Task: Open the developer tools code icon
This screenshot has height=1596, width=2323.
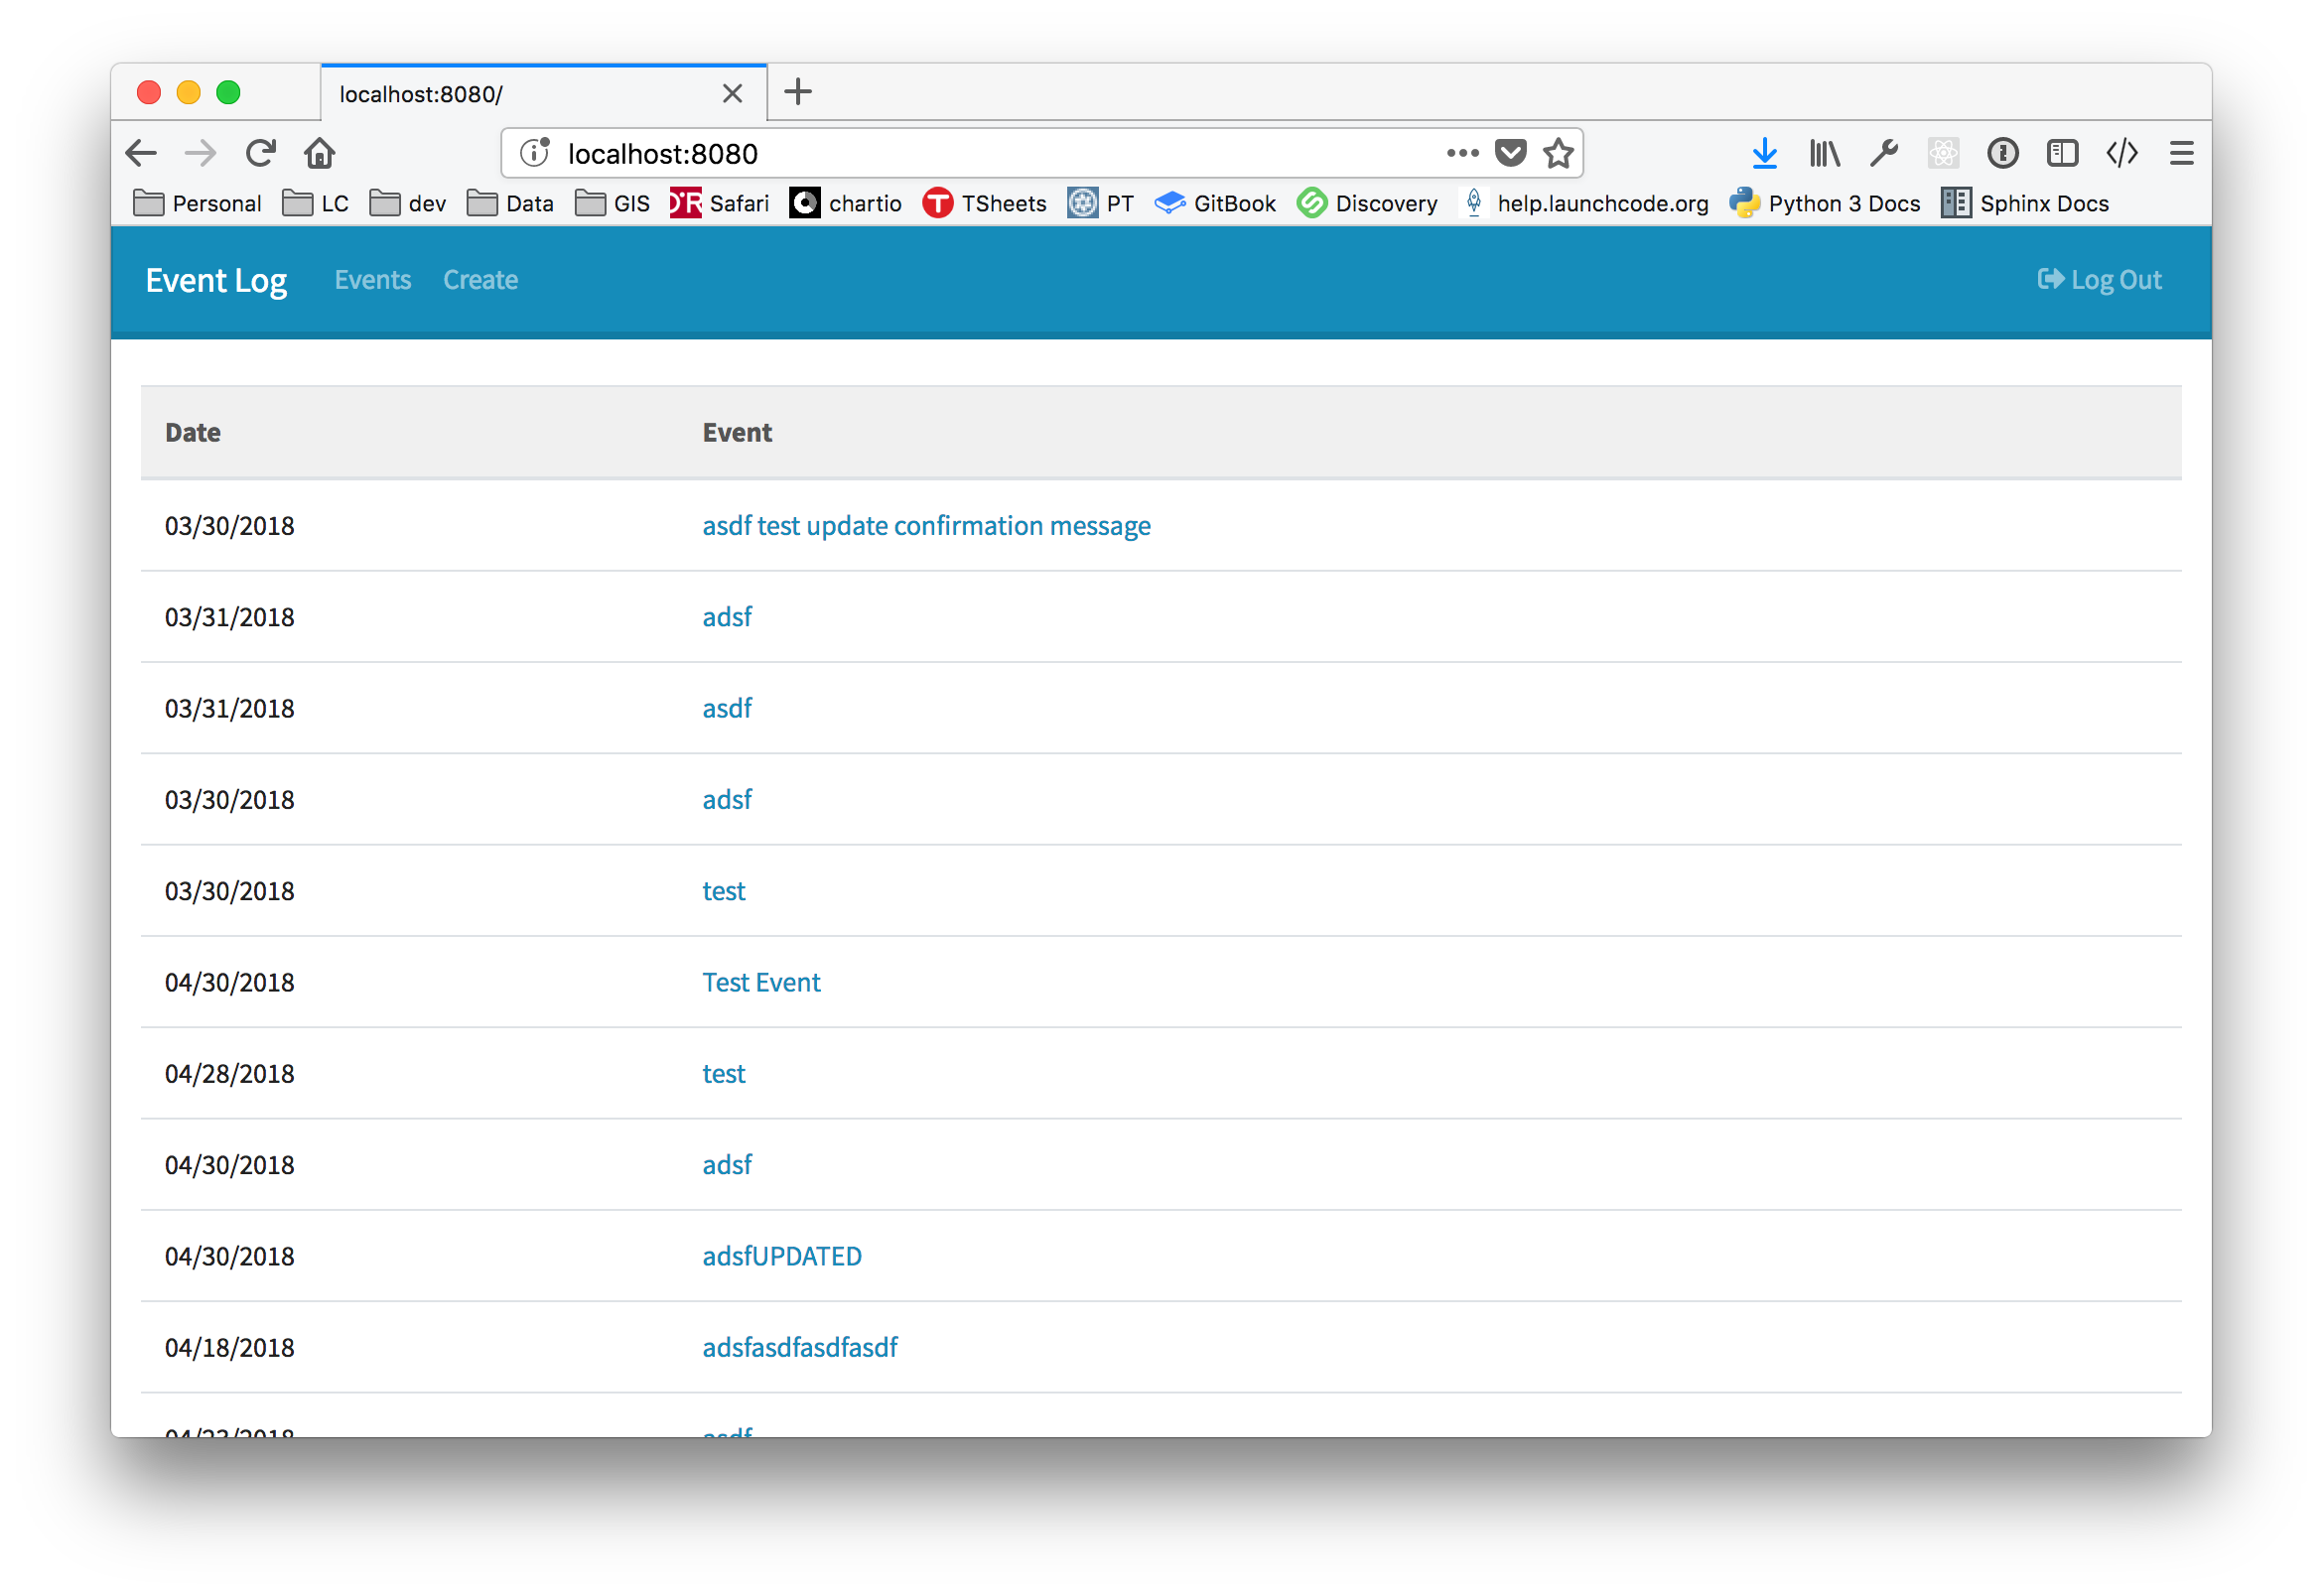Action: click(2121, 153)
